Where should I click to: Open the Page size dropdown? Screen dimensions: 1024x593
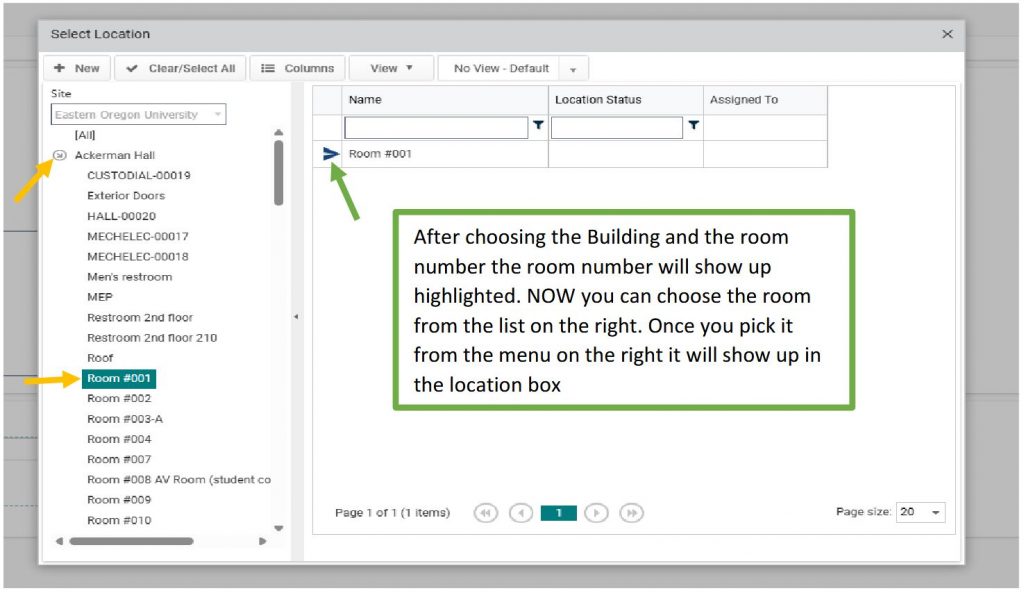point(920,512)
